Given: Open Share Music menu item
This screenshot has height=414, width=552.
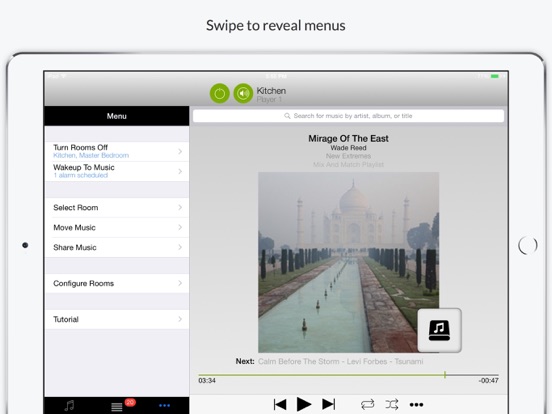Looking at the screenshot, I should (x=117, y=247).
